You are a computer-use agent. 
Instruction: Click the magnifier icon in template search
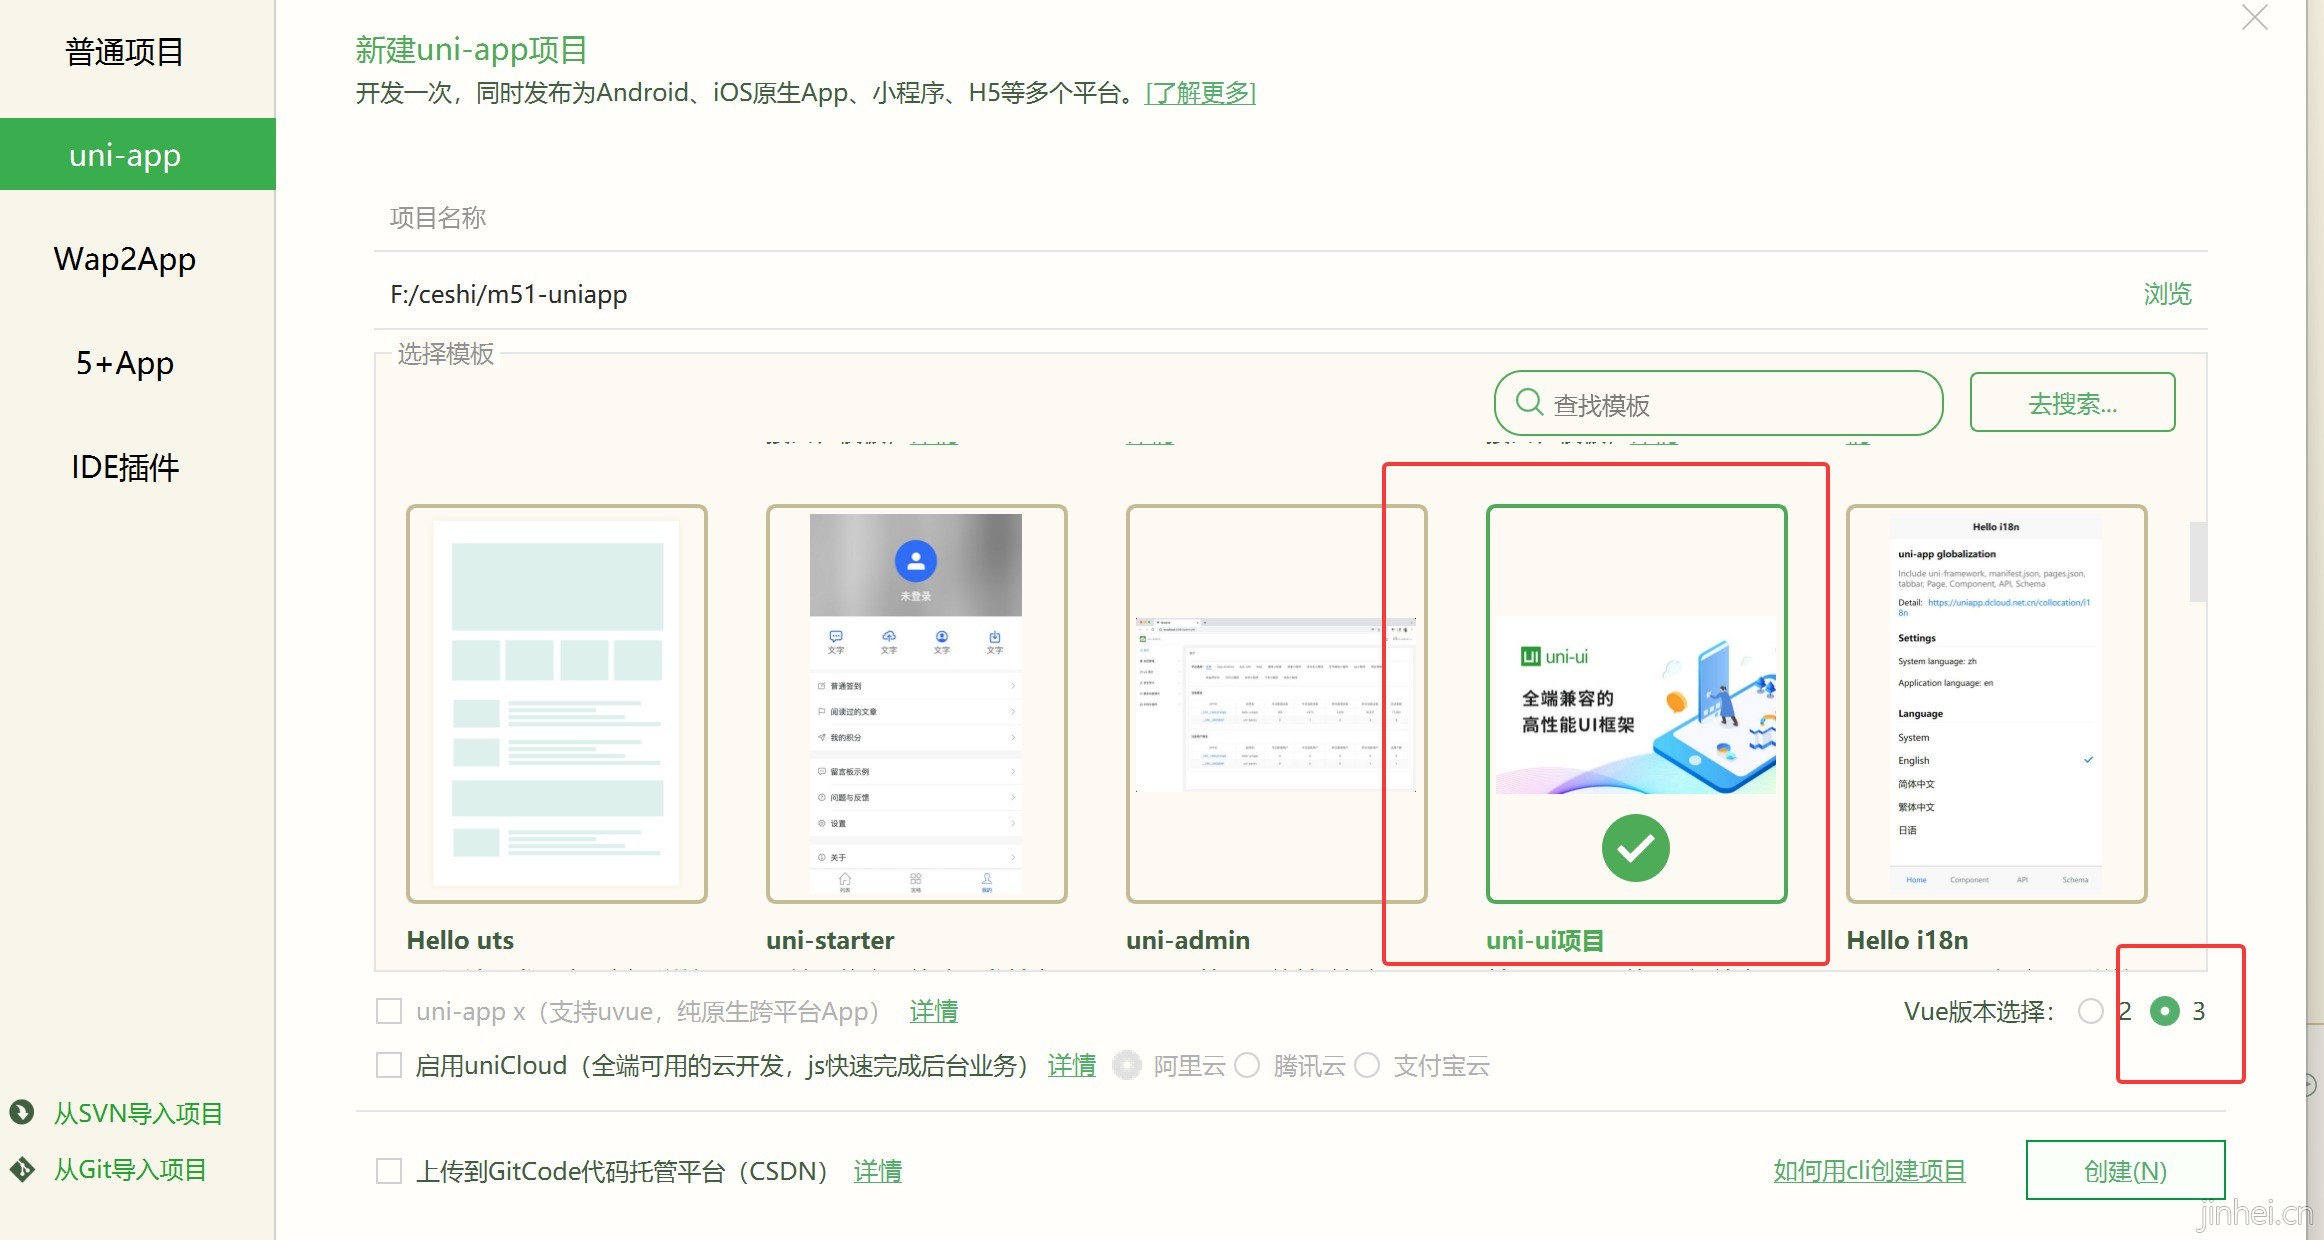1529,403
